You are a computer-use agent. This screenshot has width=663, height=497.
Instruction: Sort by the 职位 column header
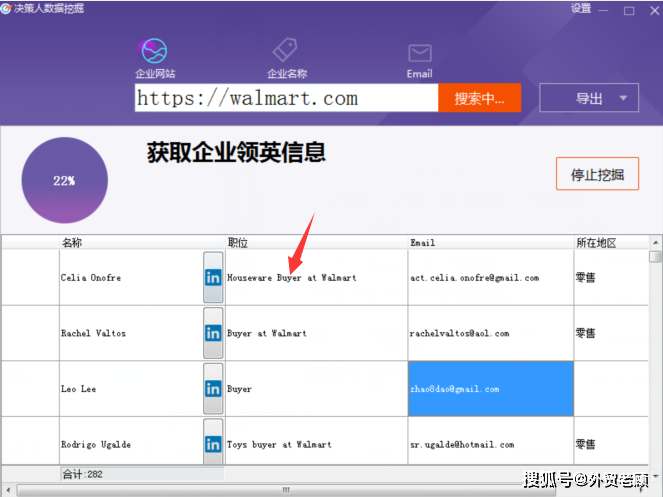tap(316, 243)
